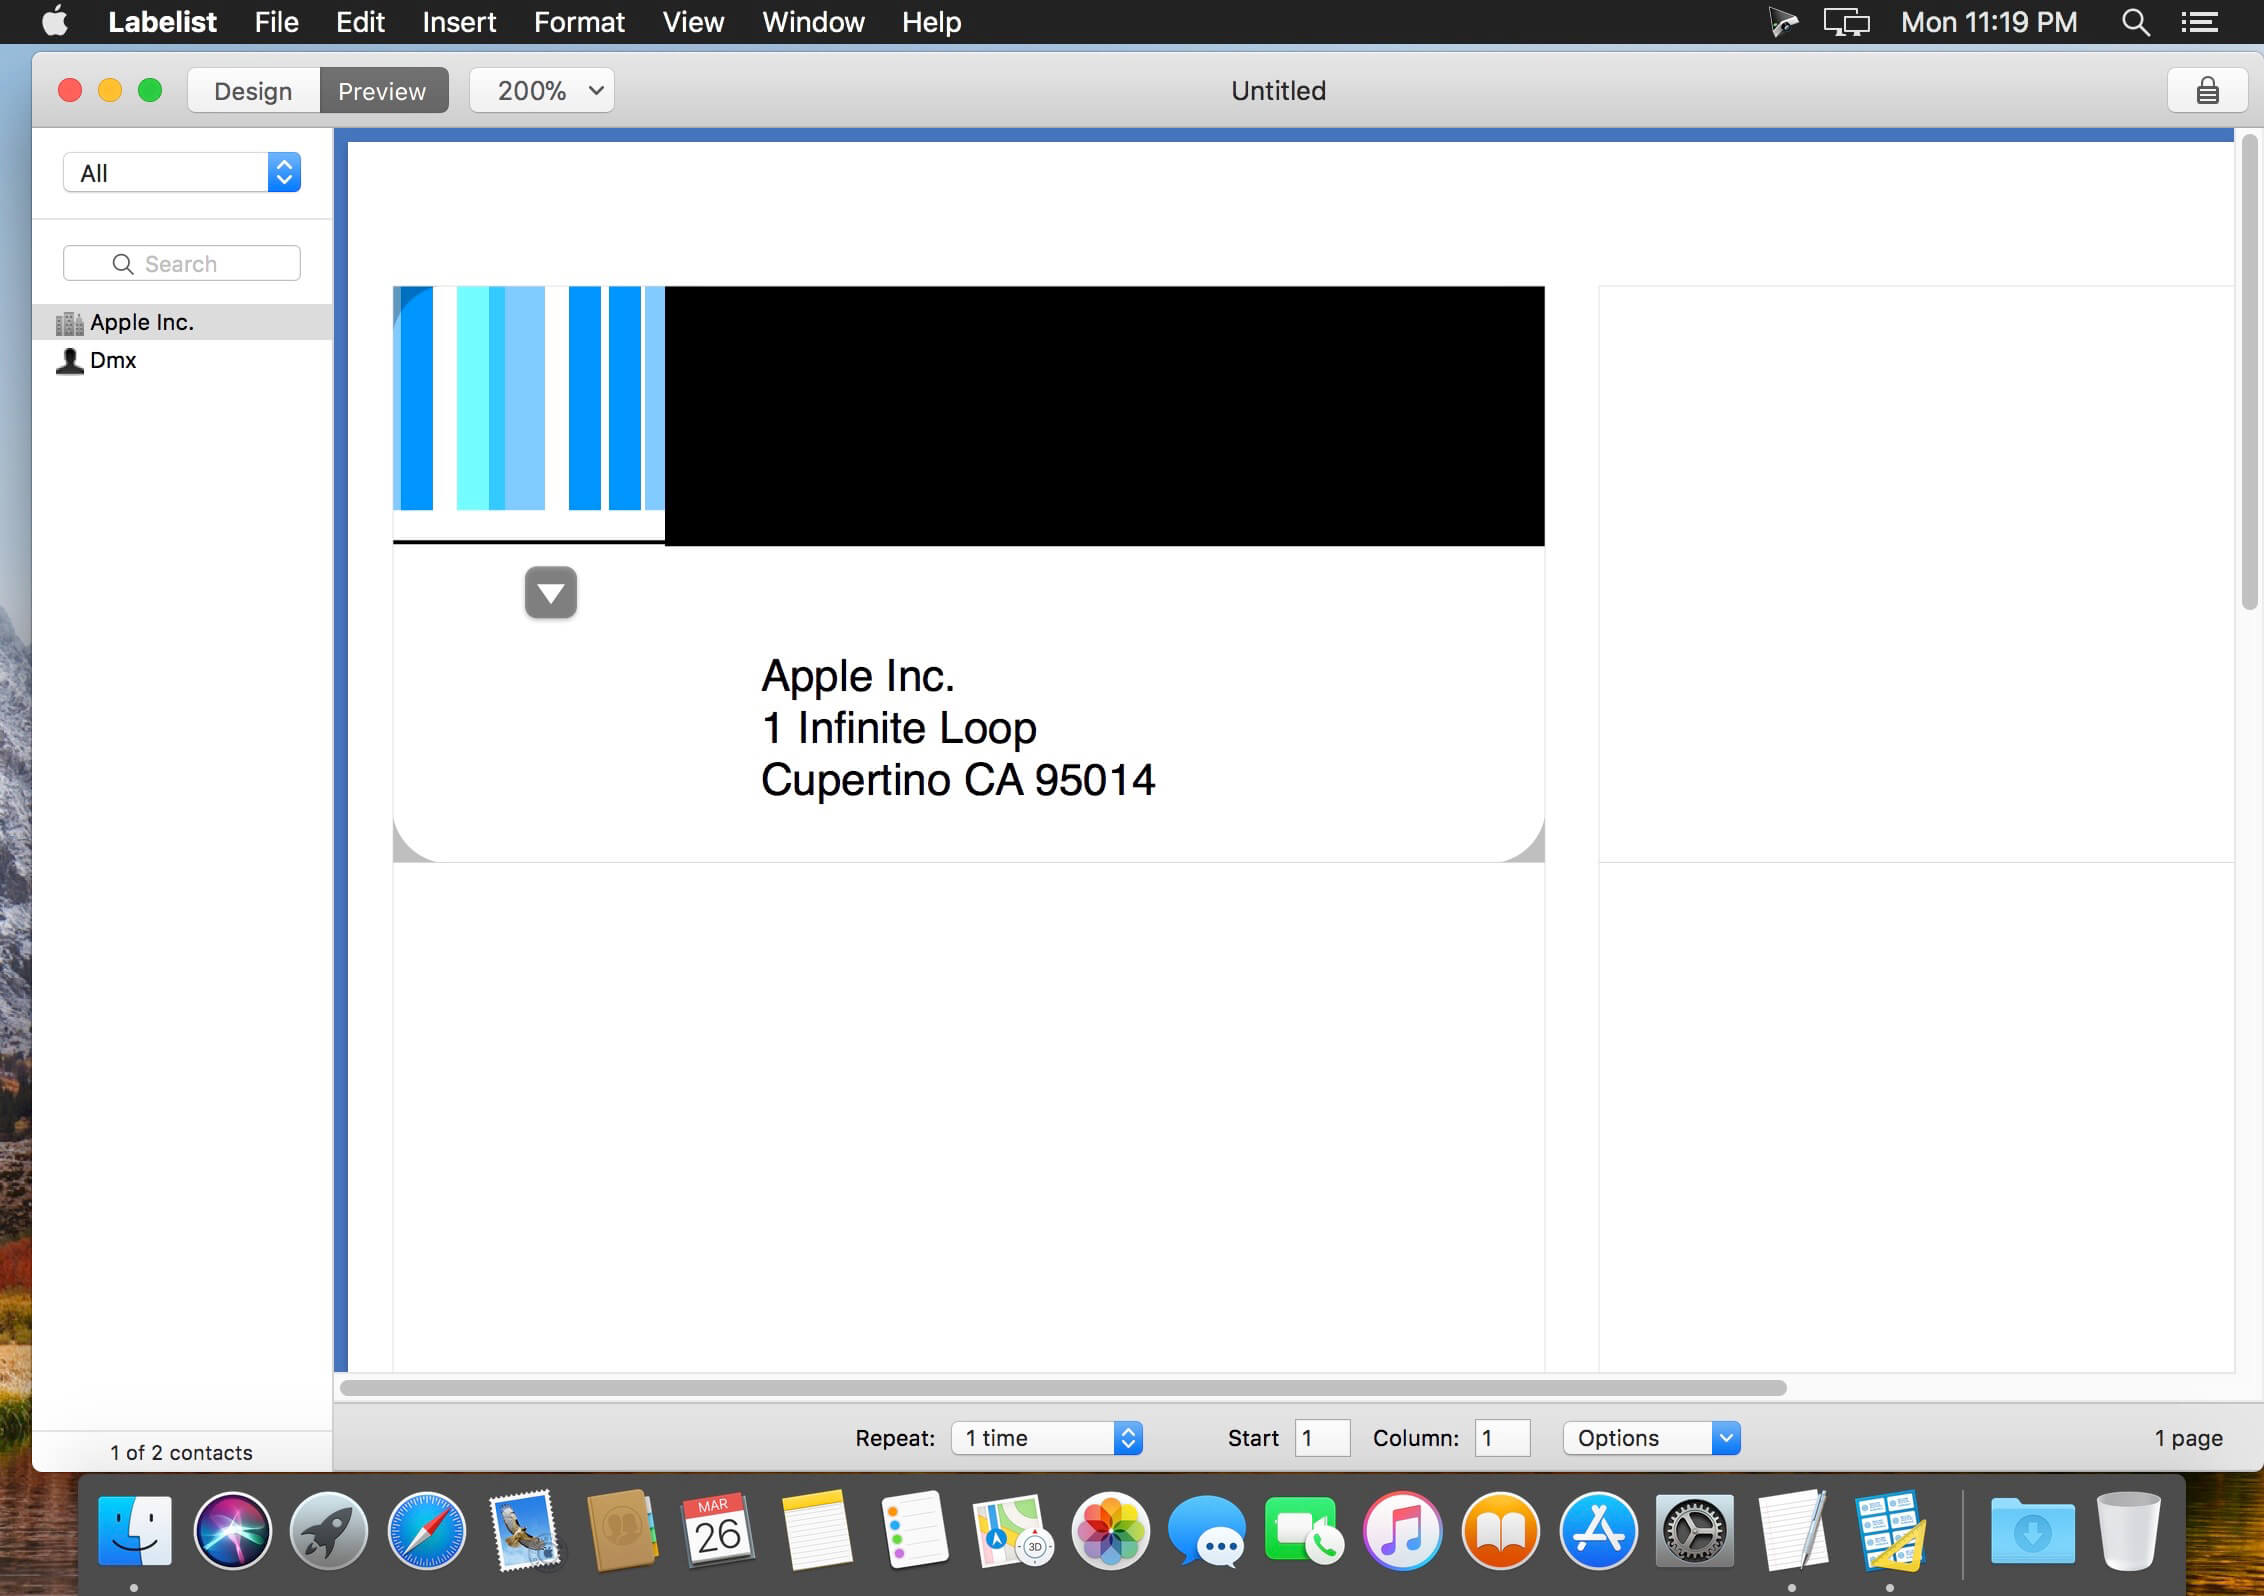Open Mail stamp icon in Dock

pyautogui.click(x=524, y=1530)
